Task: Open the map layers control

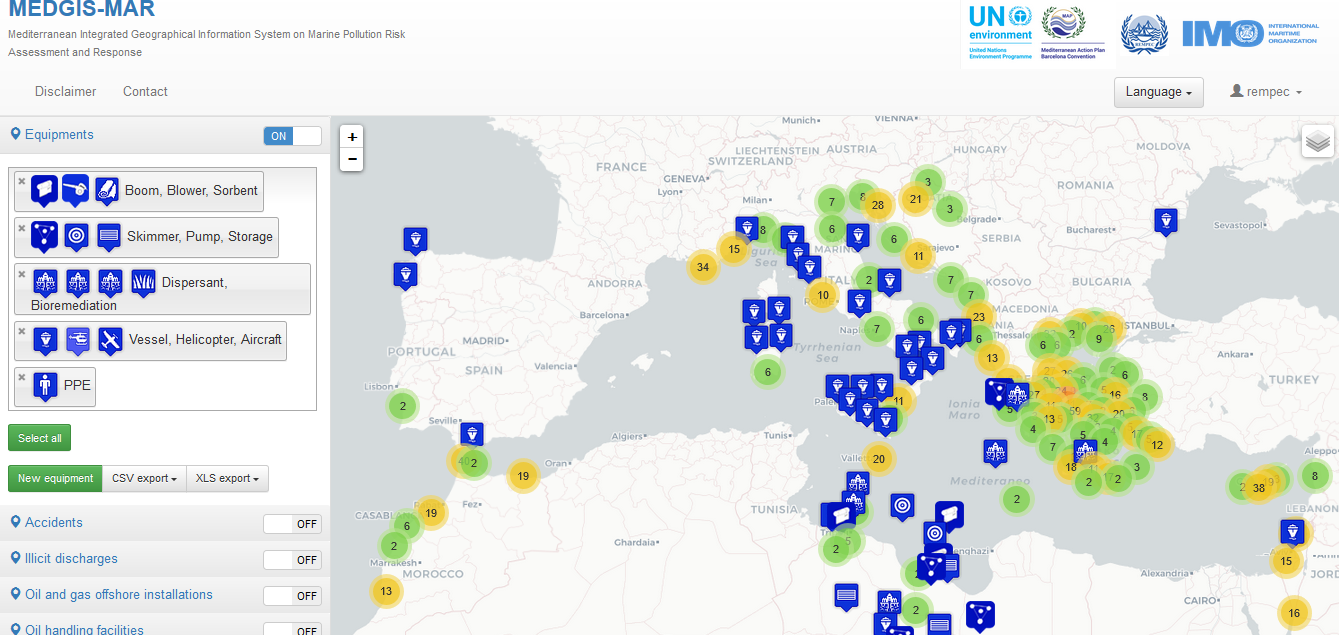Action: (1317, 142)
